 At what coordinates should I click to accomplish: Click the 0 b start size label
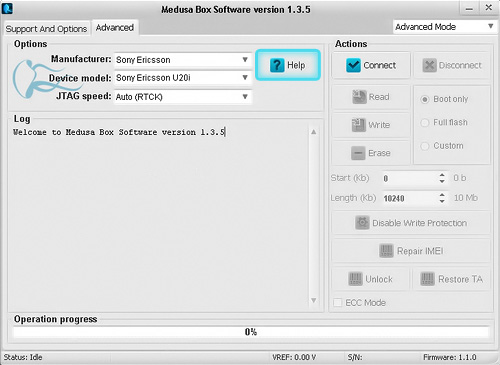(460, 178)
